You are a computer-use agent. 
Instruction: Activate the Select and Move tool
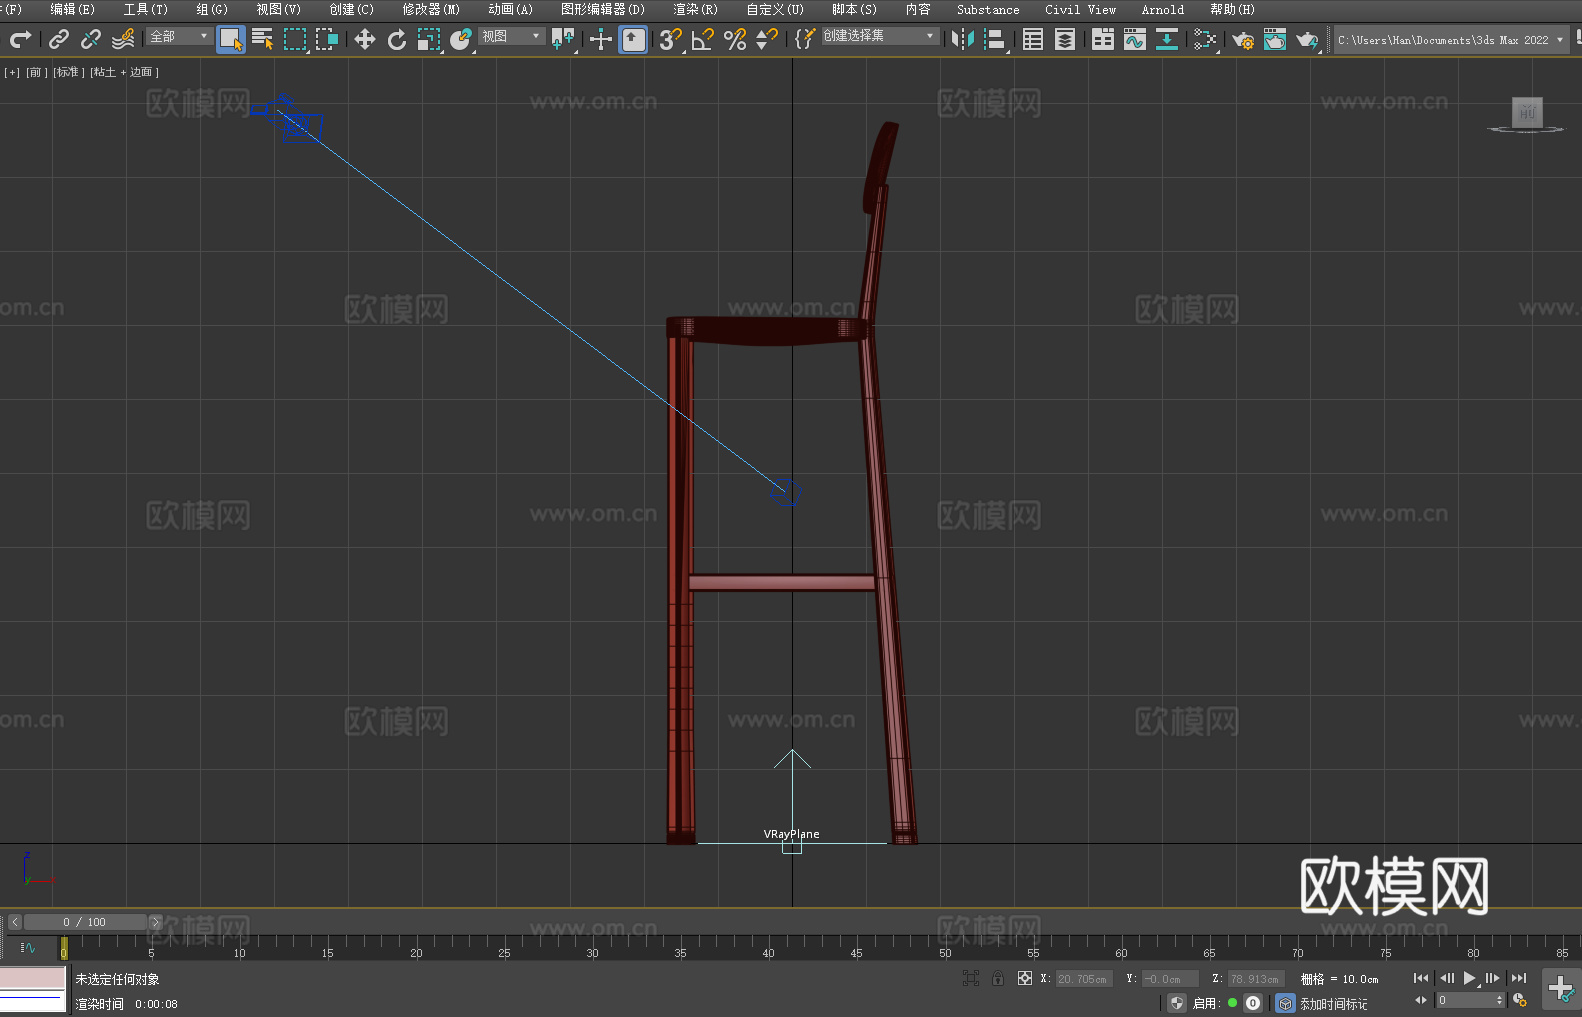point(365,39)
